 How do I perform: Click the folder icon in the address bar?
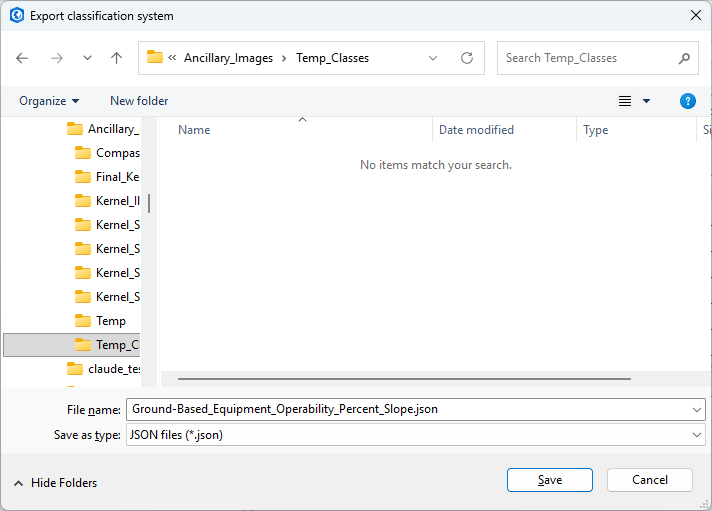[155, 57]
